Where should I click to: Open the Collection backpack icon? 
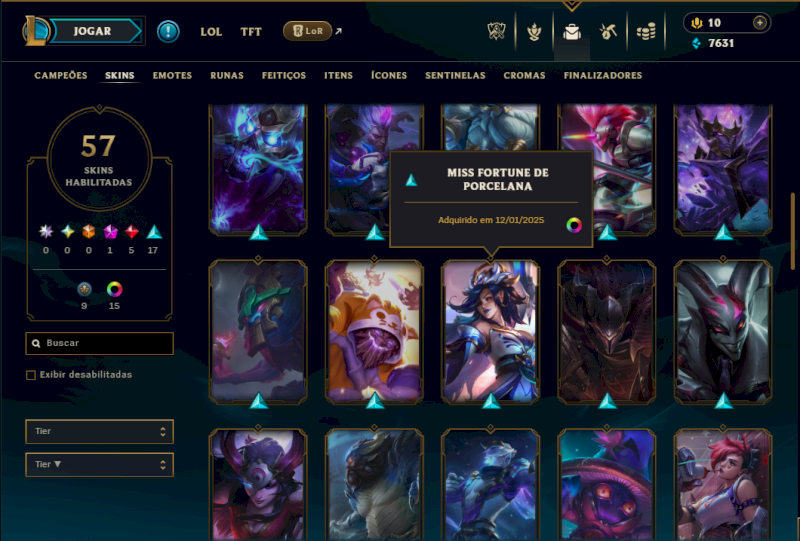572,32
